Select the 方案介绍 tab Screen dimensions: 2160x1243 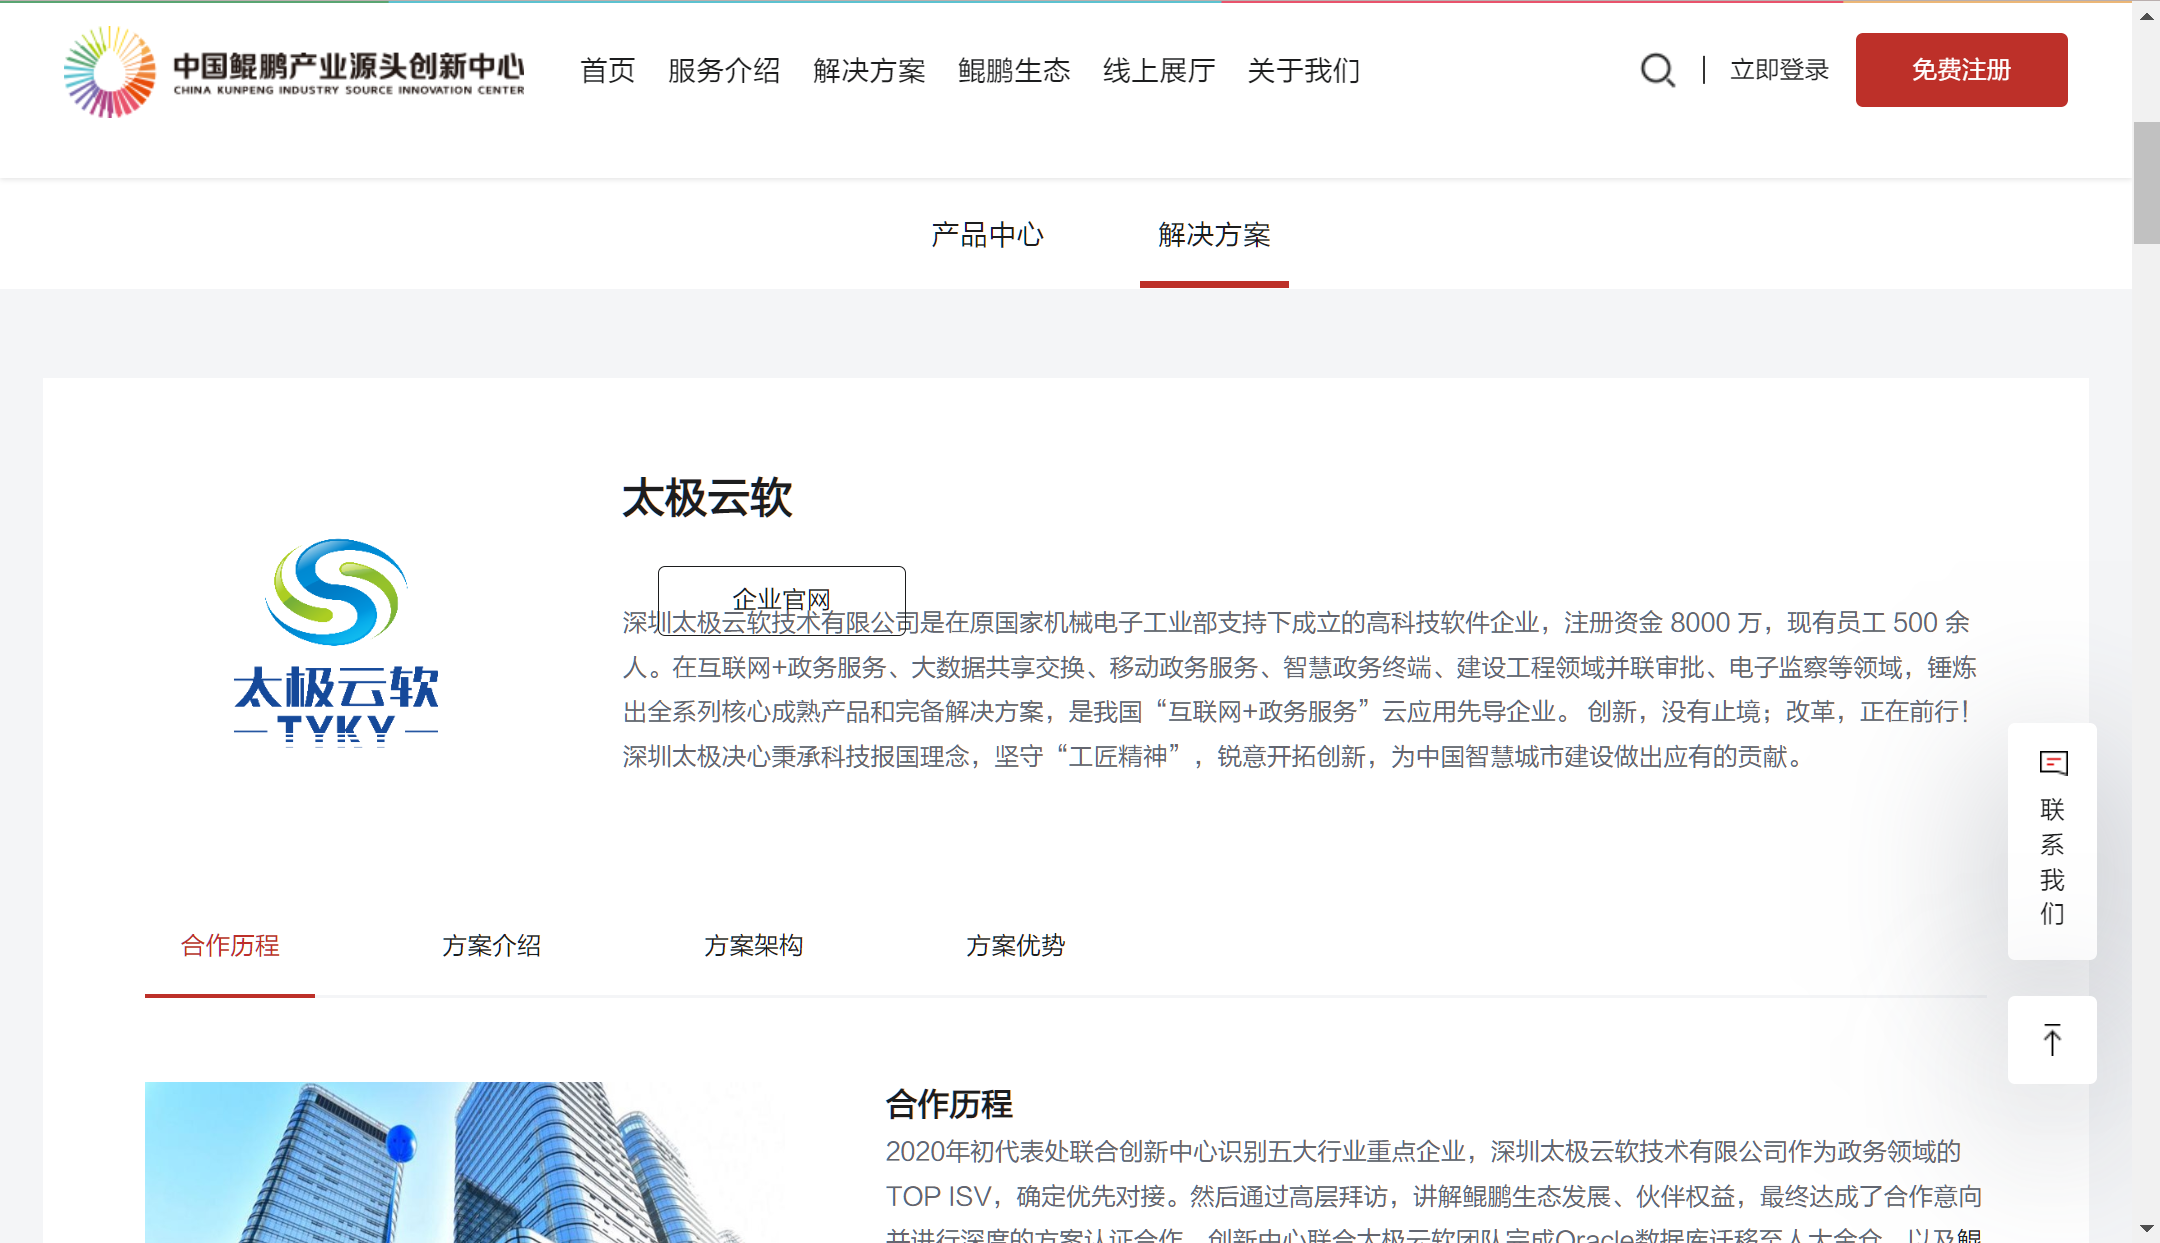click(491, 945)
